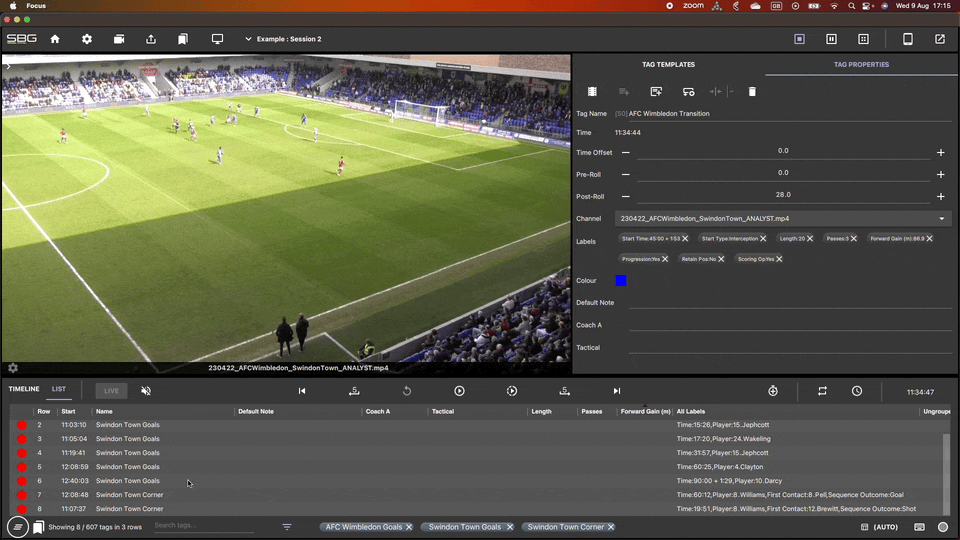Screen dimensions: 960x540
Task: Click the Search tags field
Action: (203, 525)
